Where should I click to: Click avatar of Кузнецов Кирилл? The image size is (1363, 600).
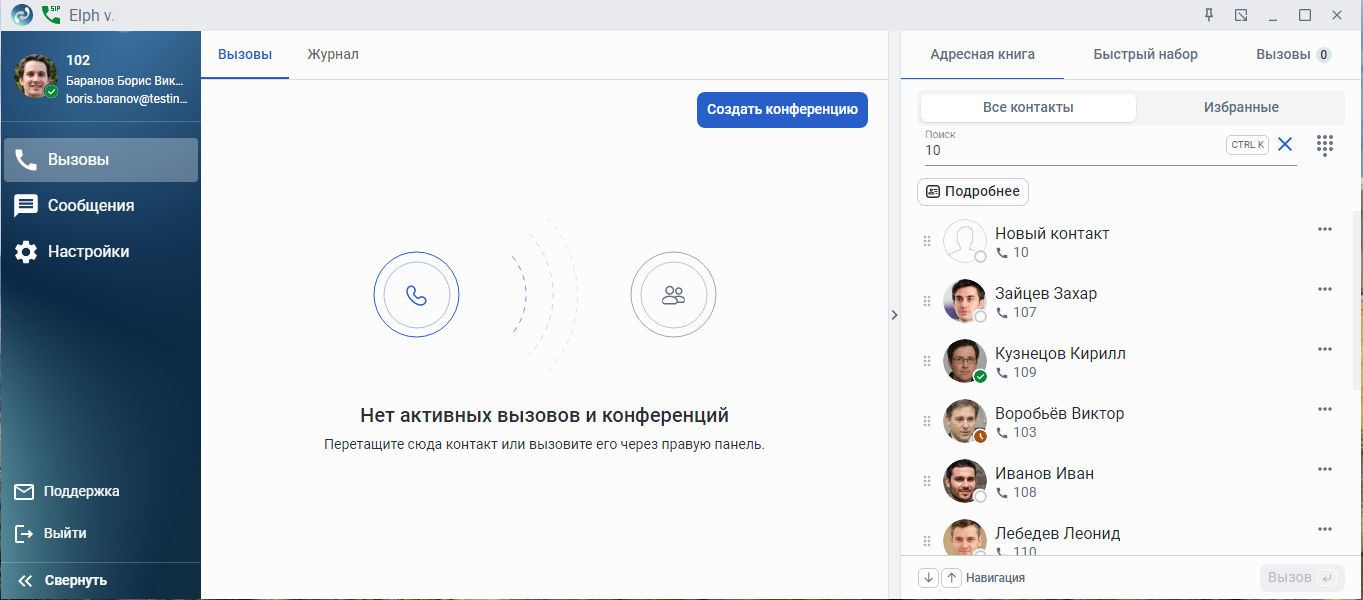[x=965, y=361]
